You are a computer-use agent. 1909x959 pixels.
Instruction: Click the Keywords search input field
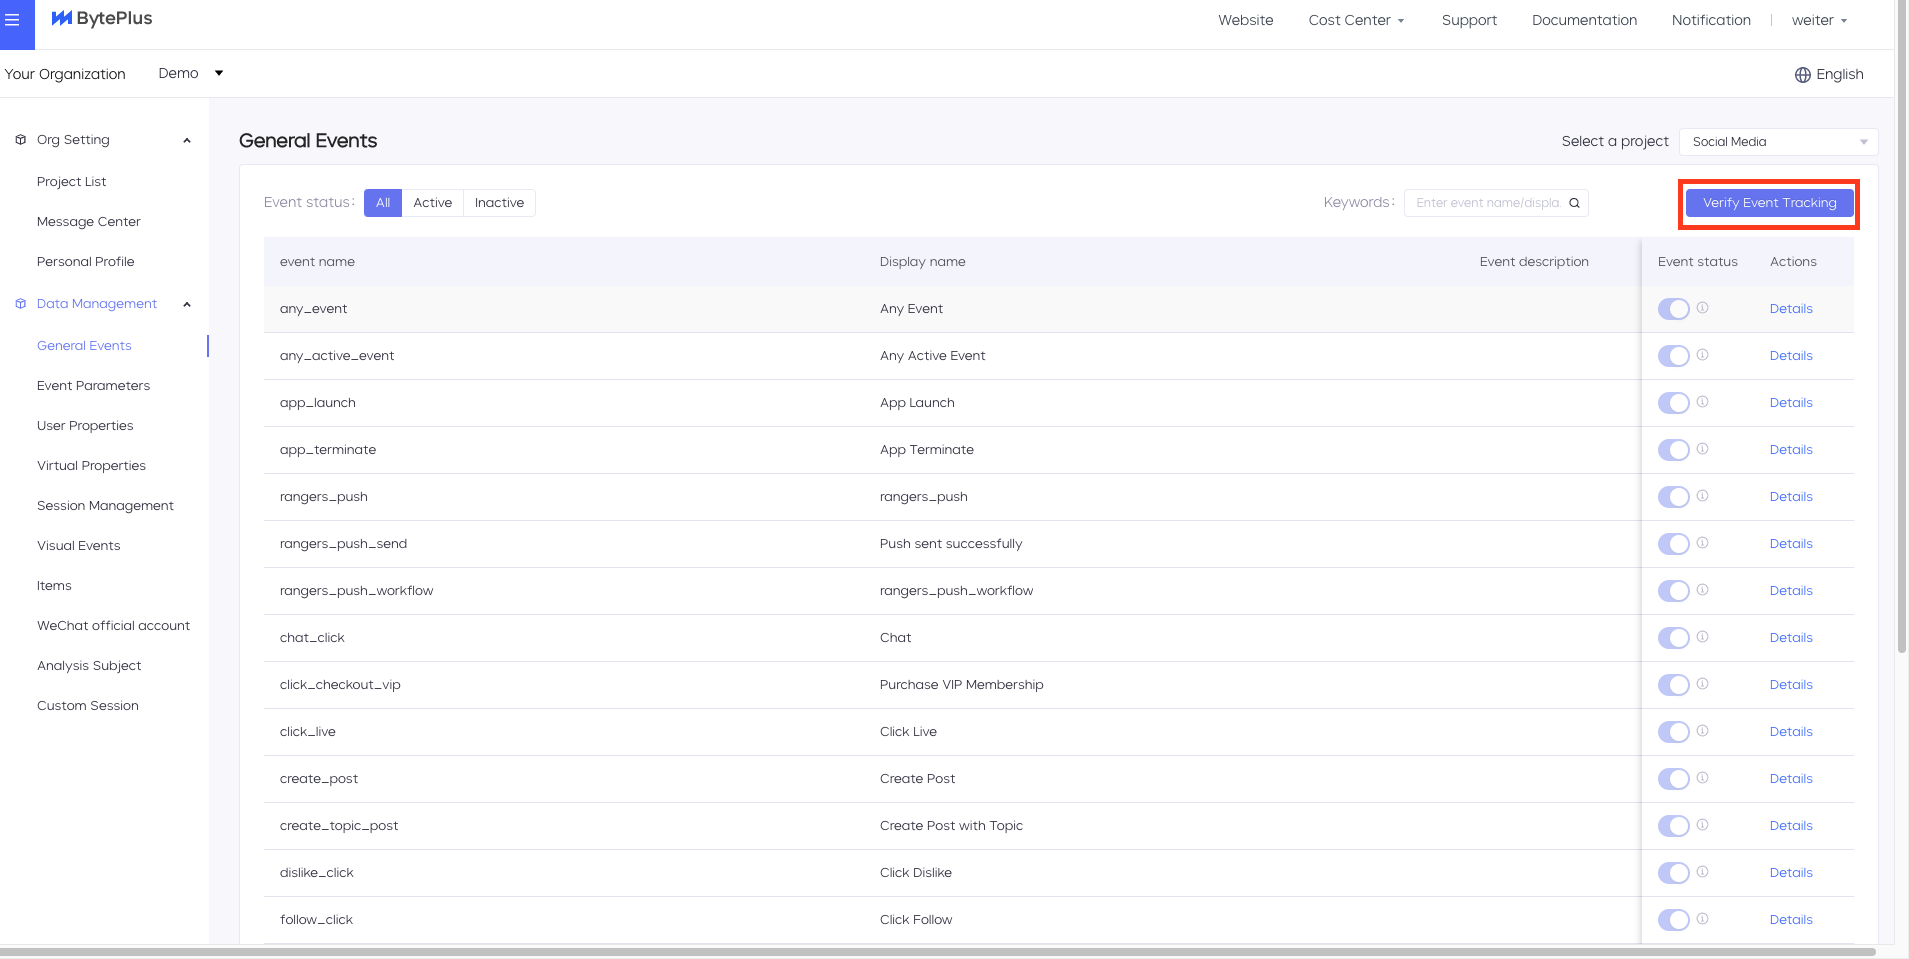click(x=1496, y=203)
